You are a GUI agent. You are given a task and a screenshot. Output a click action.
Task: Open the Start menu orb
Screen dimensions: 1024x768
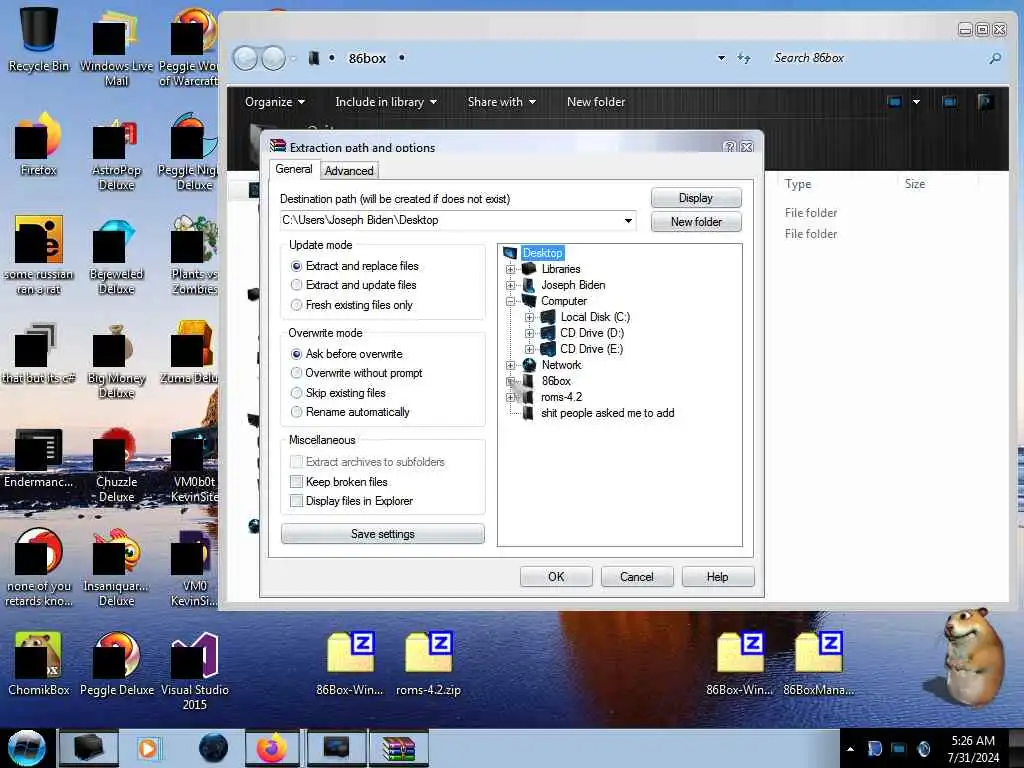point(26,748)
